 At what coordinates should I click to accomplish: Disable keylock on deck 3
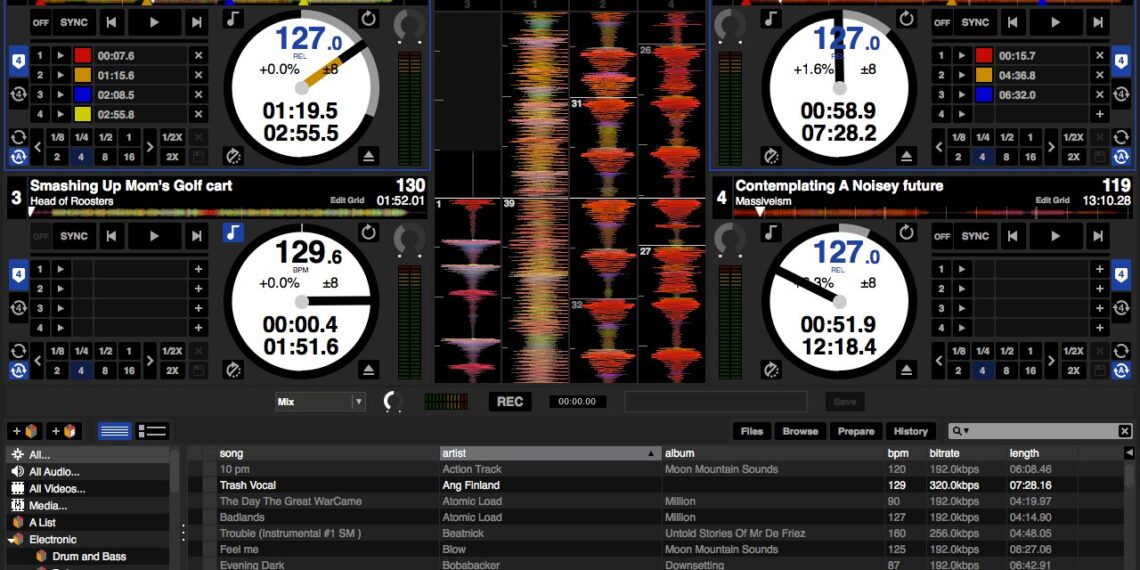click(233, 233)
